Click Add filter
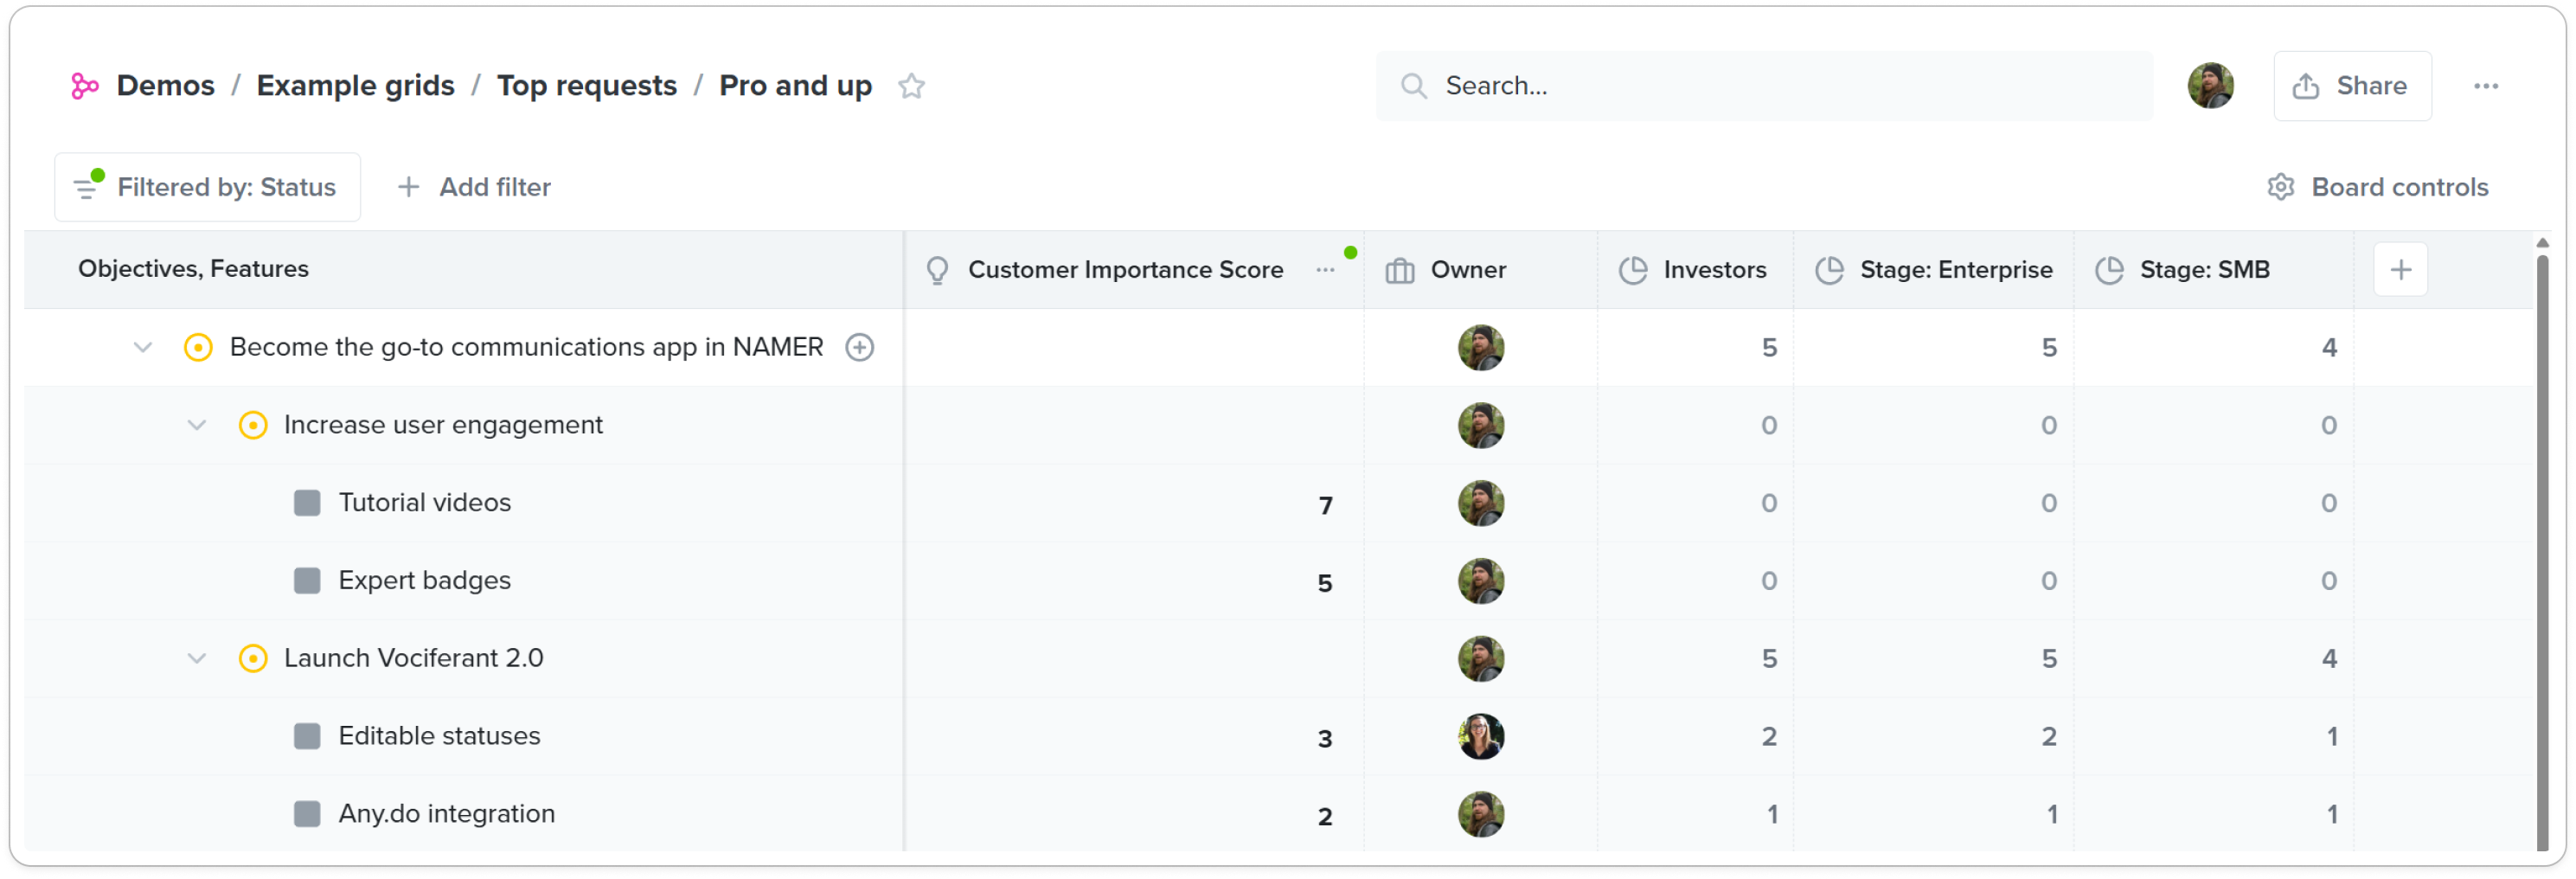Viewport: 2576px width, 879px height. click(x=474, y=187)
